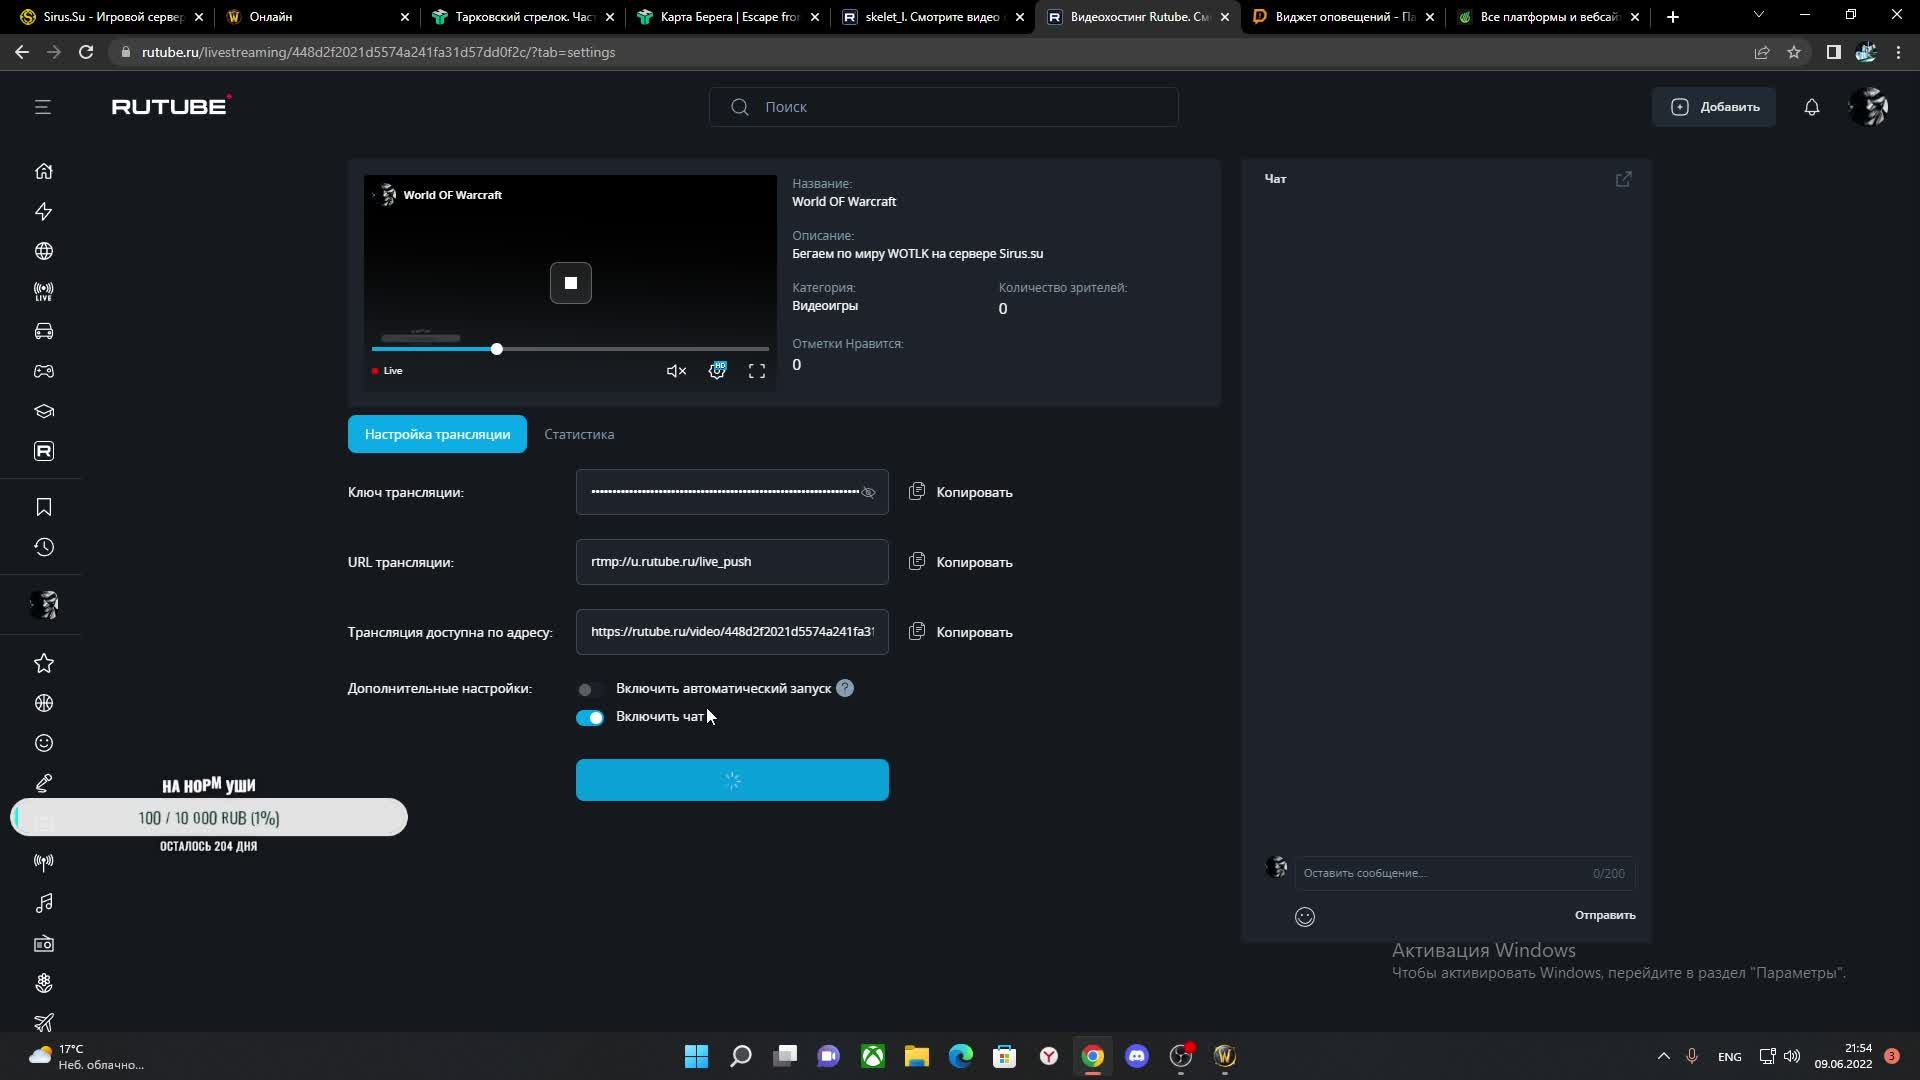The height and width of the screenshot is (1080, 1920).
Task: Click the chat message input field
Action: point(1465,873)
